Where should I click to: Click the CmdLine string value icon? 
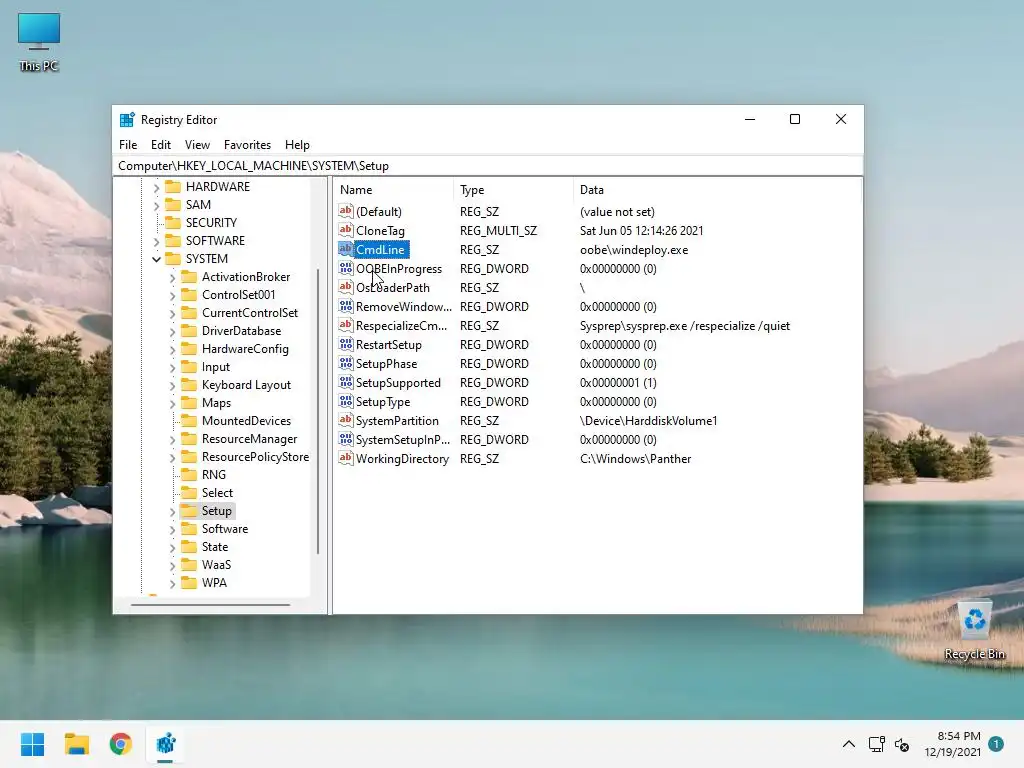click(345, 249)
